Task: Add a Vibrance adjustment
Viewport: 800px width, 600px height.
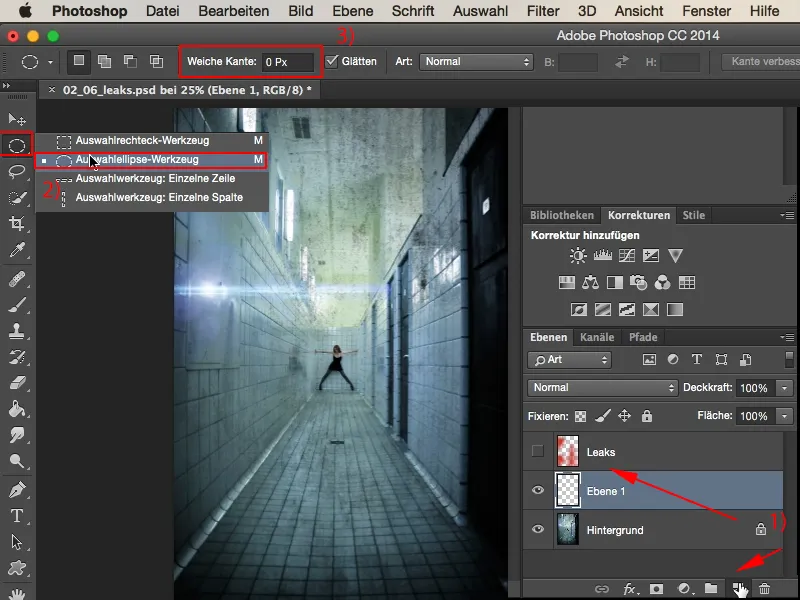Action: point(675,255)
